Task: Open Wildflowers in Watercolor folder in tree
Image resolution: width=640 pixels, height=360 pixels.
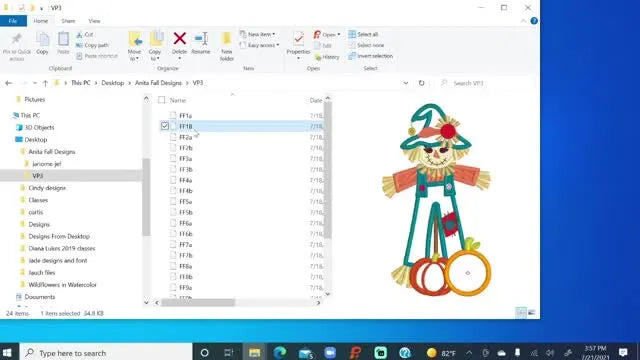Action: 62,284
